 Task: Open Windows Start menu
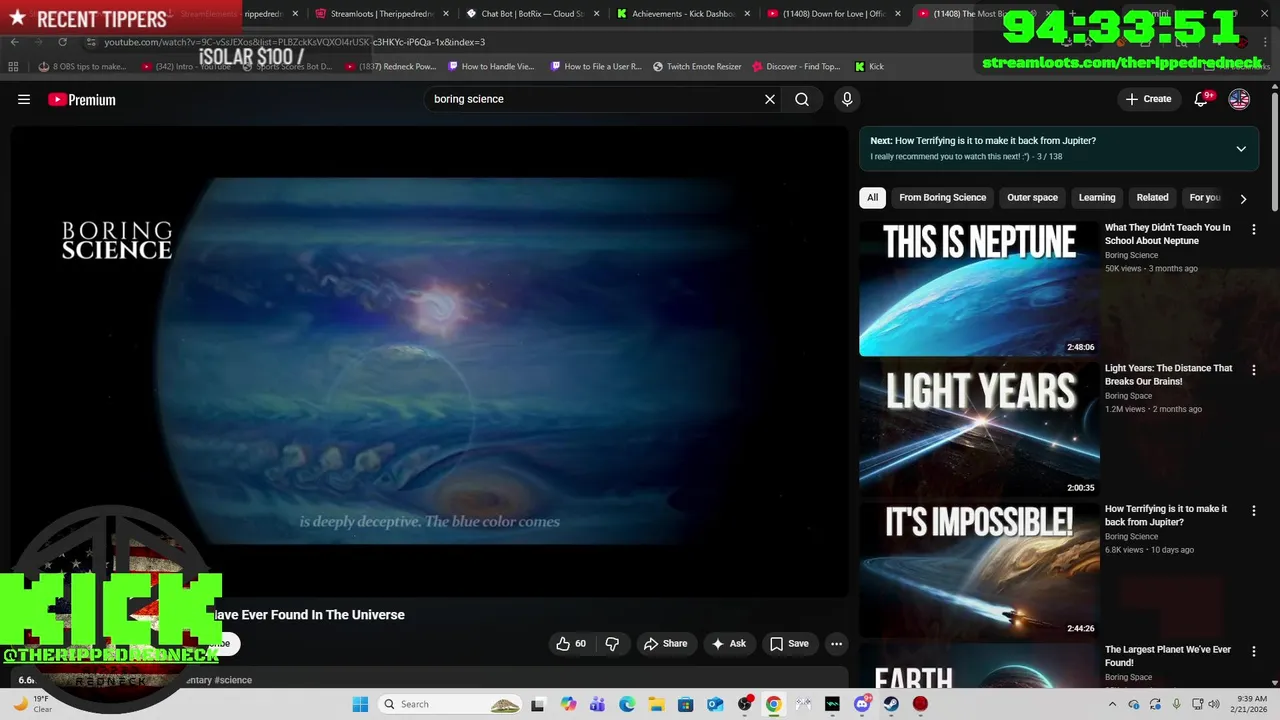coord(360,704)
